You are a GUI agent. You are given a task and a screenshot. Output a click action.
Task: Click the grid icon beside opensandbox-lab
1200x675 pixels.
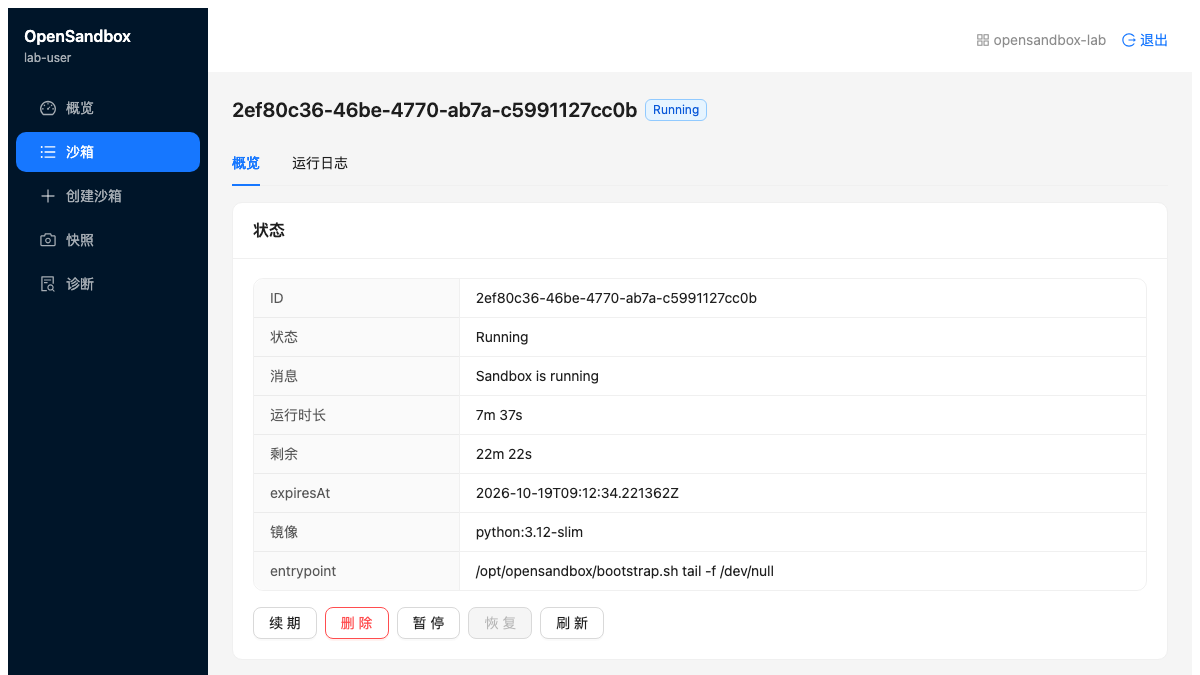click(983, 40)
